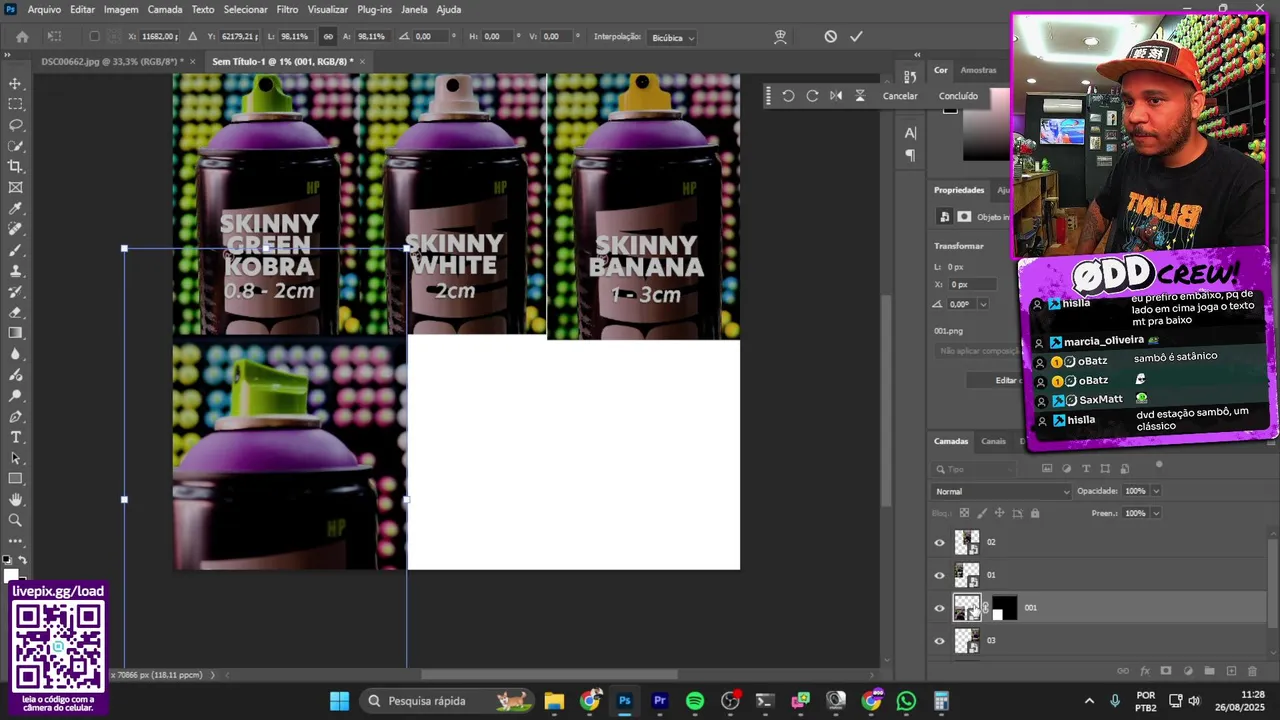Switch to warp mode icon
Screen dimensions: 1280x720
(781, 37)
